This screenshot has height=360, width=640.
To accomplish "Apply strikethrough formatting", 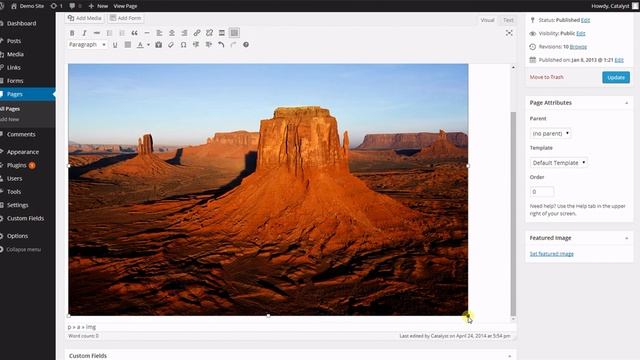I will (x=97, y=33).
